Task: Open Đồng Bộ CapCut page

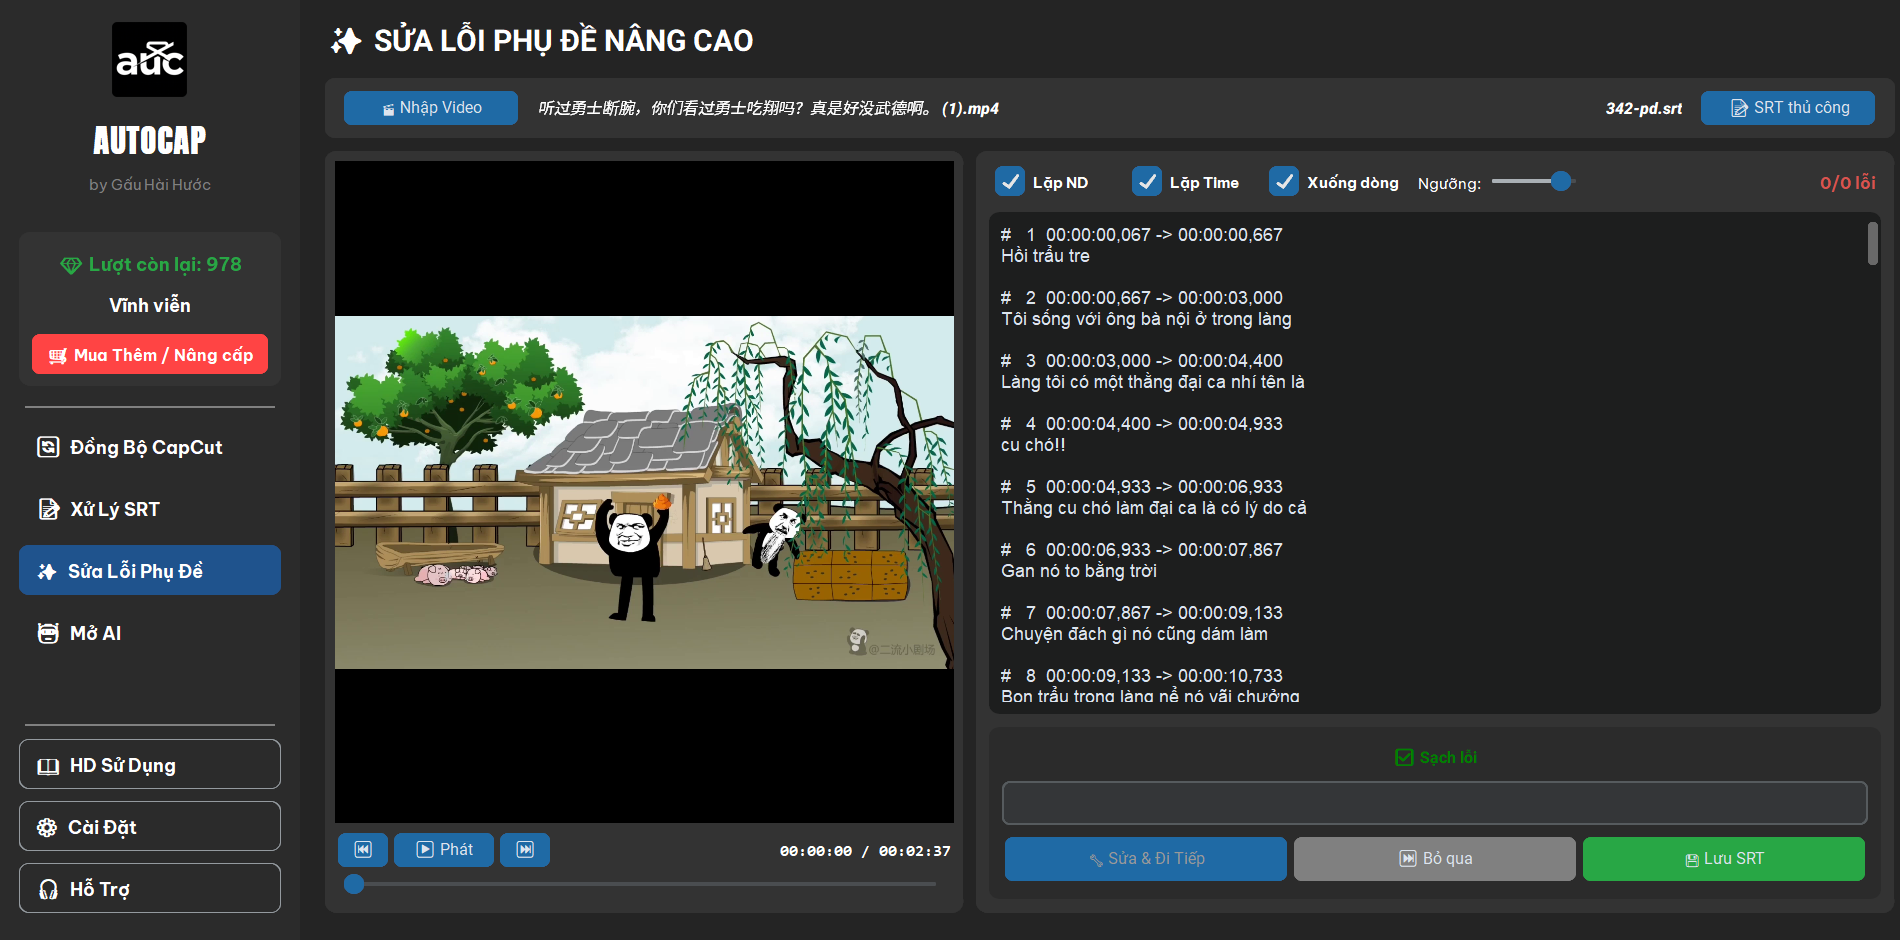Action: [150, 447]
